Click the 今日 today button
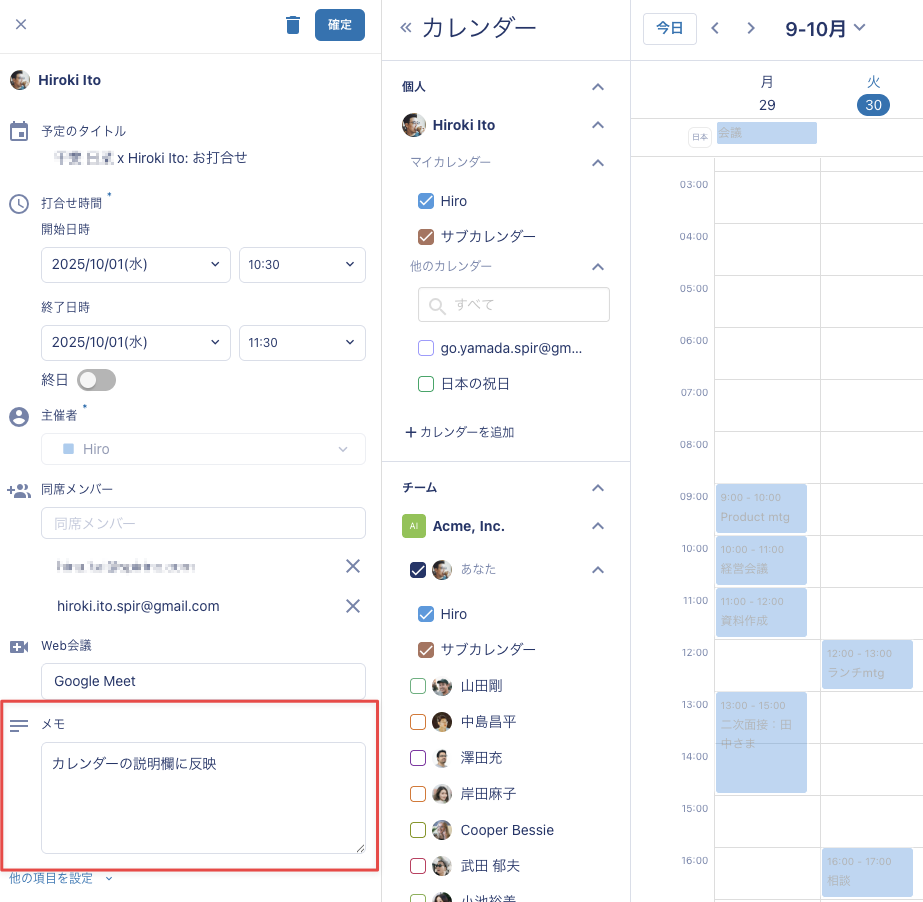Image resolution: width=923 pixels, height=902 pixels. pos(669,28)
